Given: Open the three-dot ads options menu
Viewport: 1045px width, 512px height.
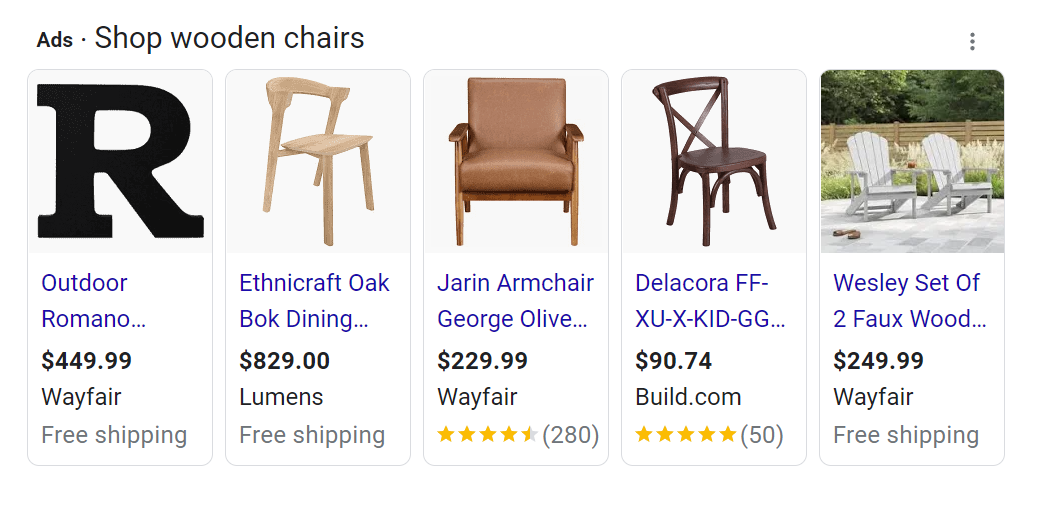Looking at the screenshot, I should click(972, 42).
